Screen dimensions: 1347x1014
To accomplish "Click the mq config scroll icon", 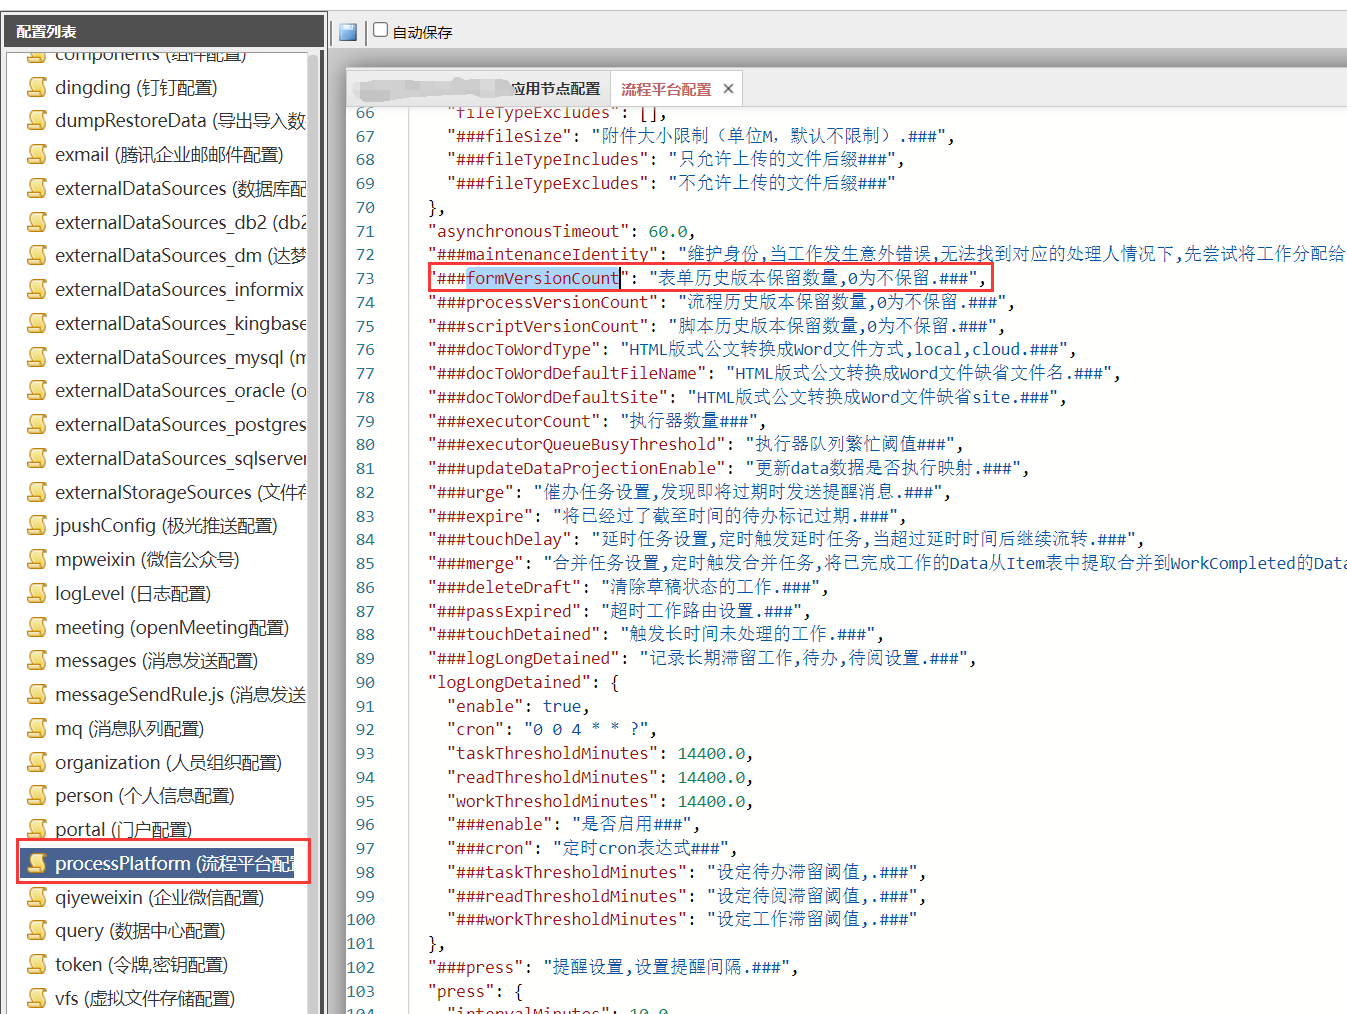I will click(37, 729).
